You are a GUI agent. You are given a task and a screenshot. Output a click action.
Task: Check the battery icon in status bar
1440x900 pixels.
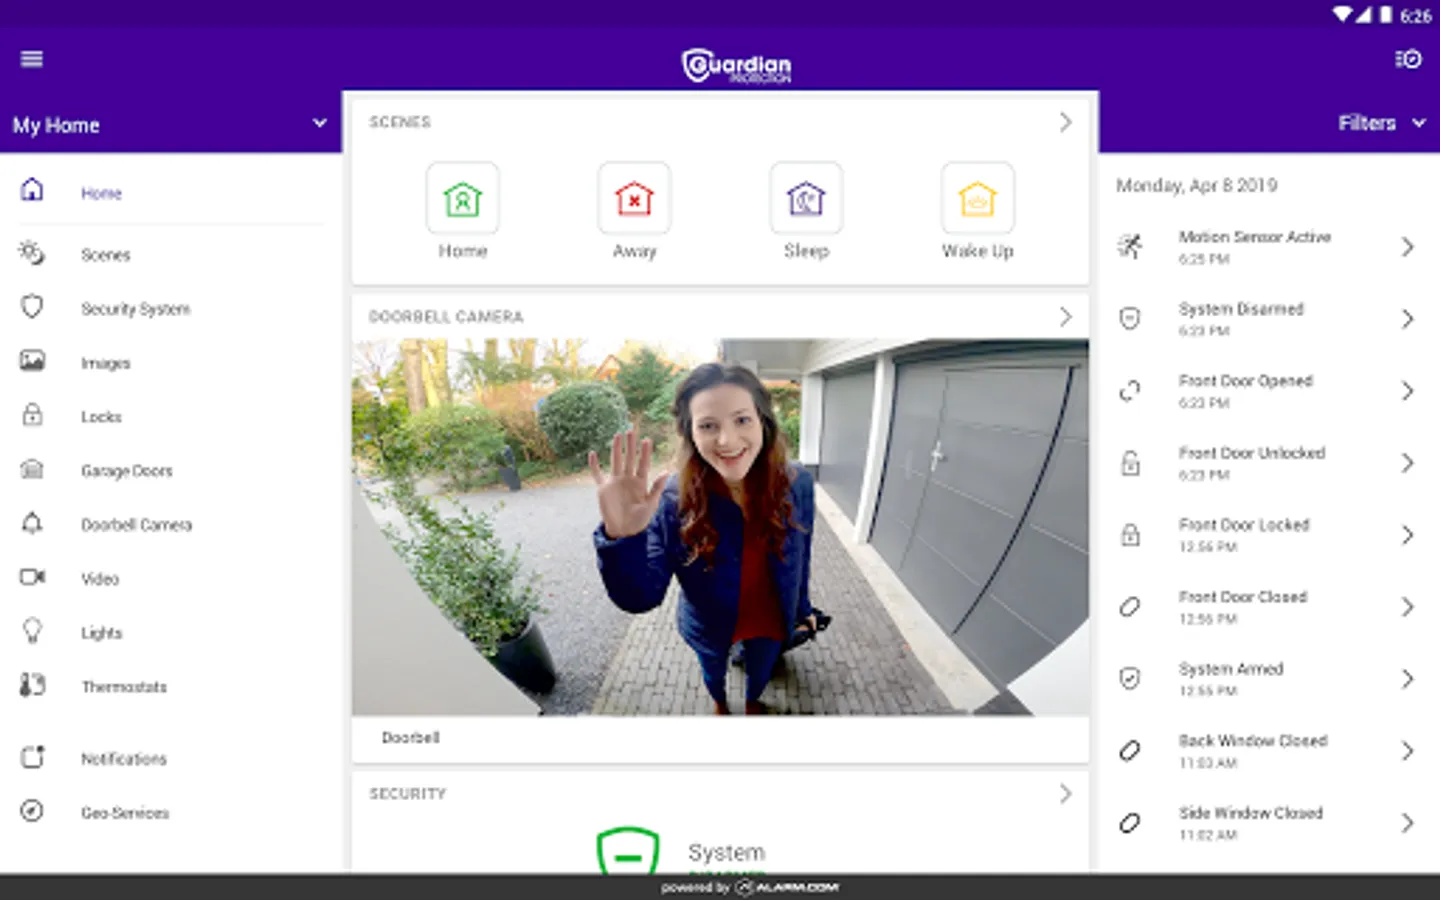tap(1385, 15)
